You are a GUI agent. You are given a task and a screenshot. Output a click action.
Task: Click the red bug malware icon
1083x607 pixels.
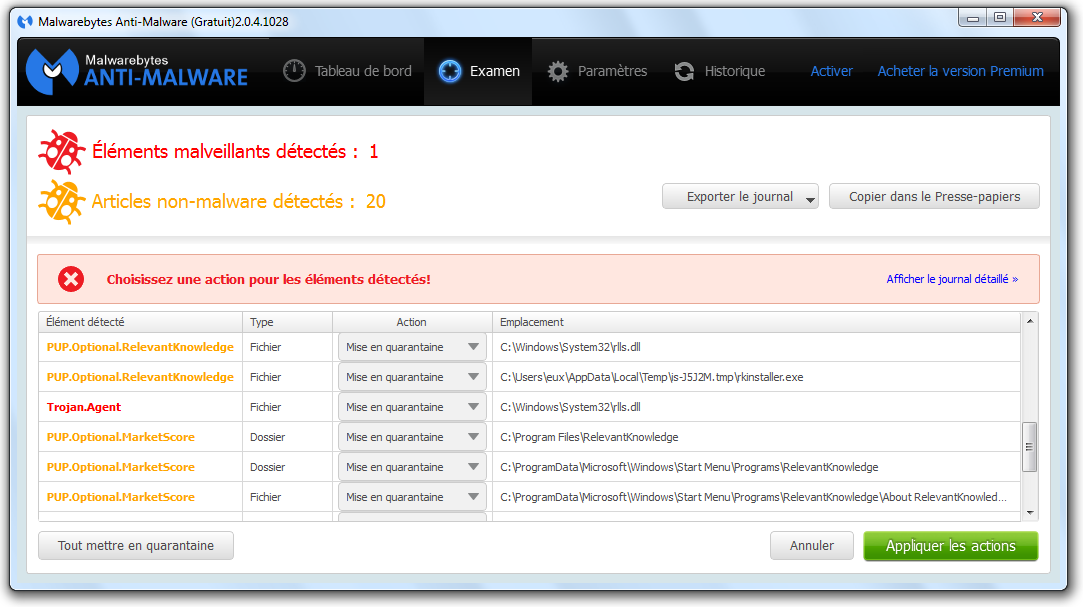[x=61, y=151]
